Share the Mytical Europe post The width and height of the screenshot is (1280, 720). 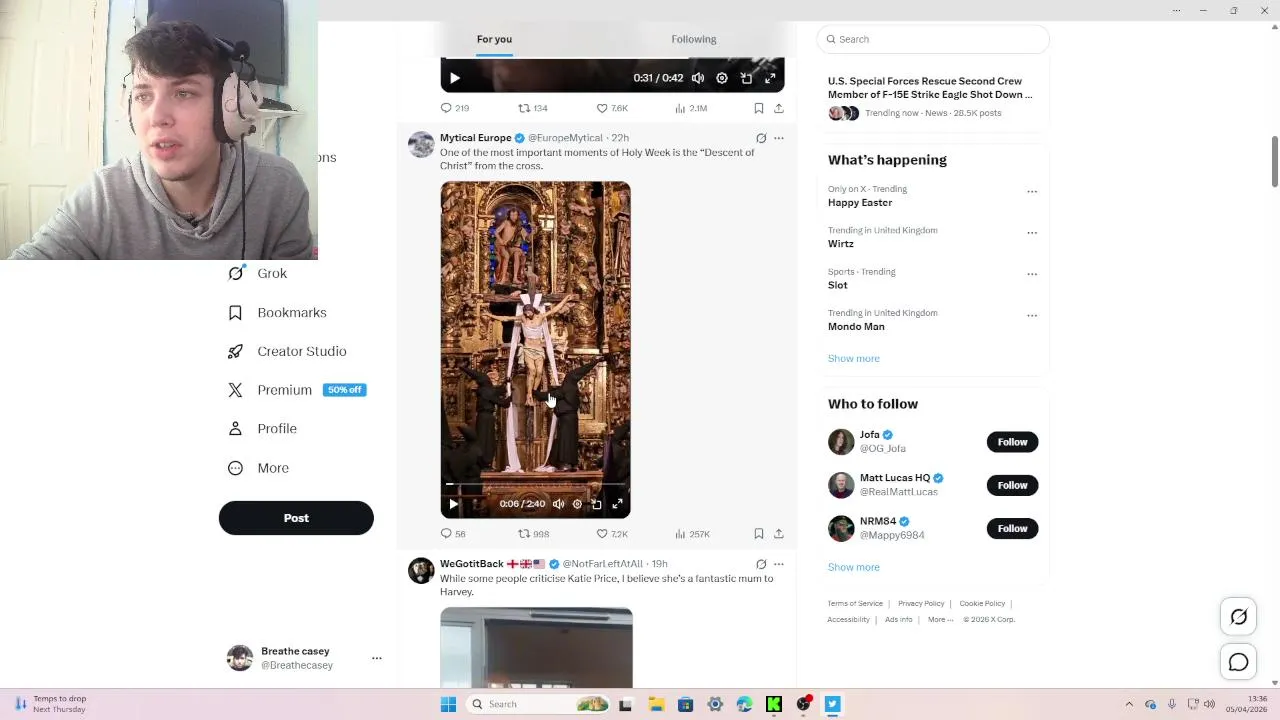pyautogui.click(x=778, y=534)
